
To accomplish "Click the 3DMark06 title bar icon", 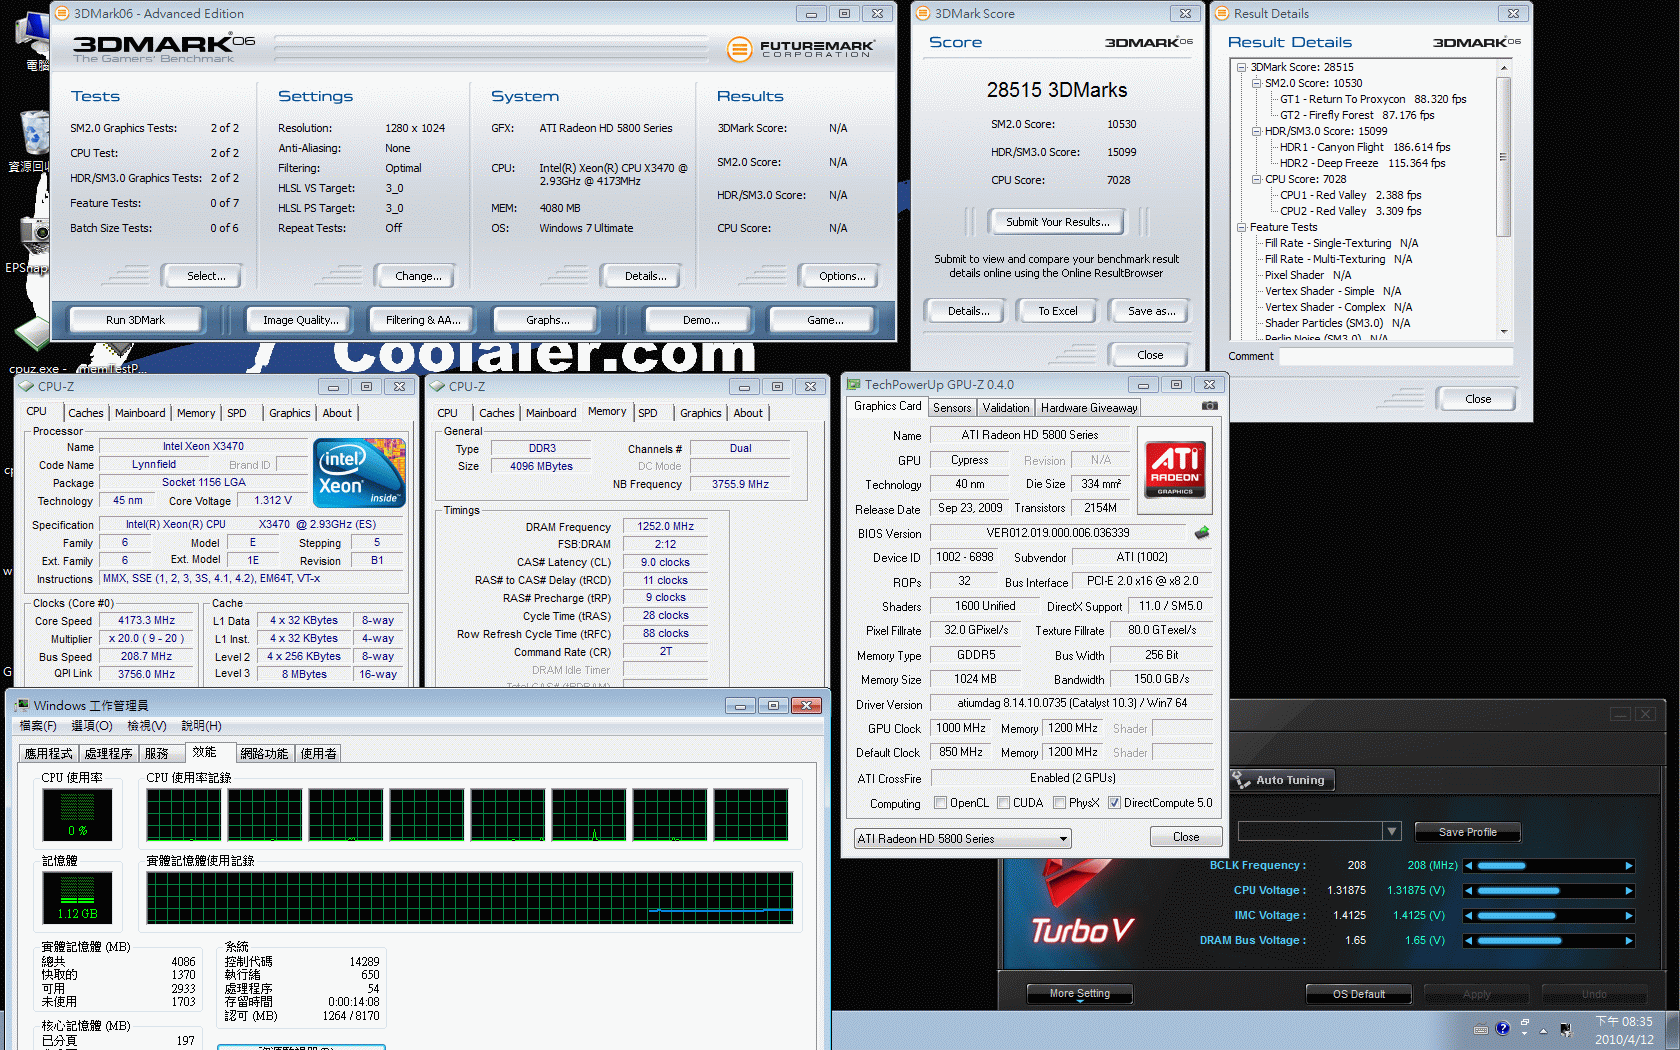I will [x=62, y=13].
